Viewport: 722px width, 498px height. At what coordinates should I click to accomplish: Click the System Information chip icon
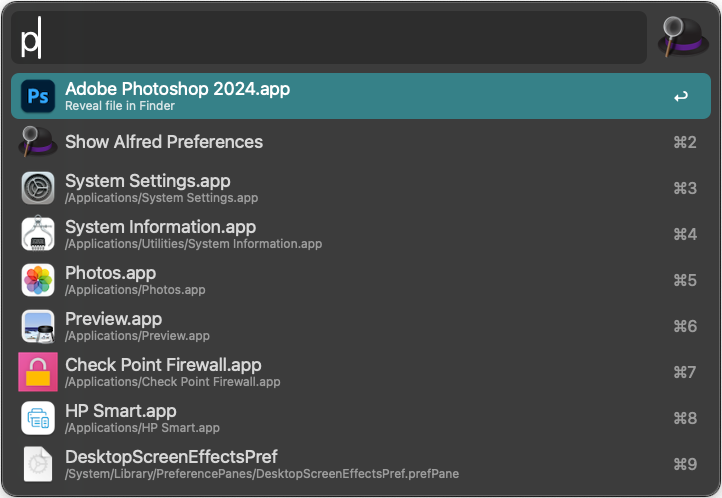pos(38,233)
